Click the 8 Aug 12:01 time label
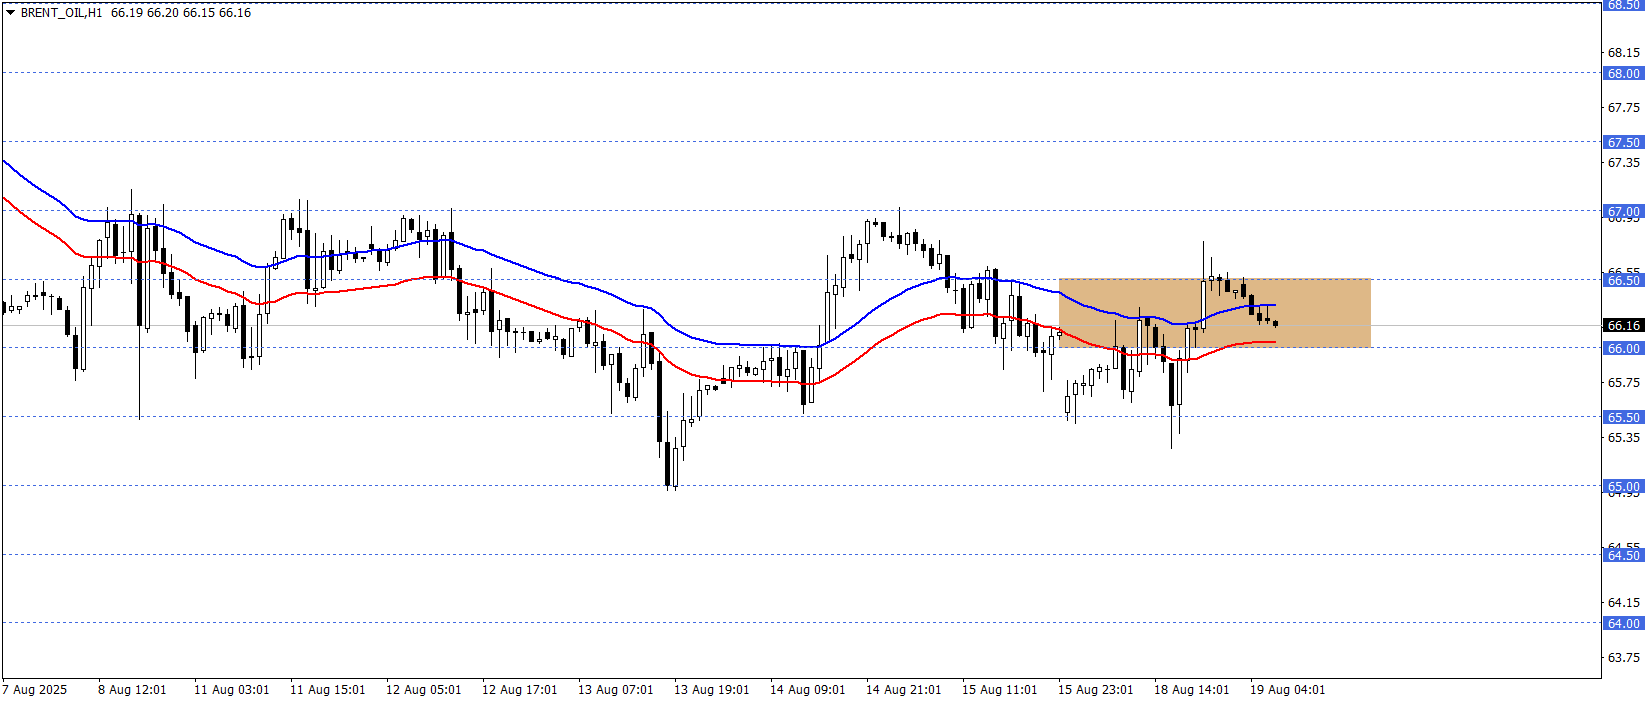 click(x=132, y=690)
